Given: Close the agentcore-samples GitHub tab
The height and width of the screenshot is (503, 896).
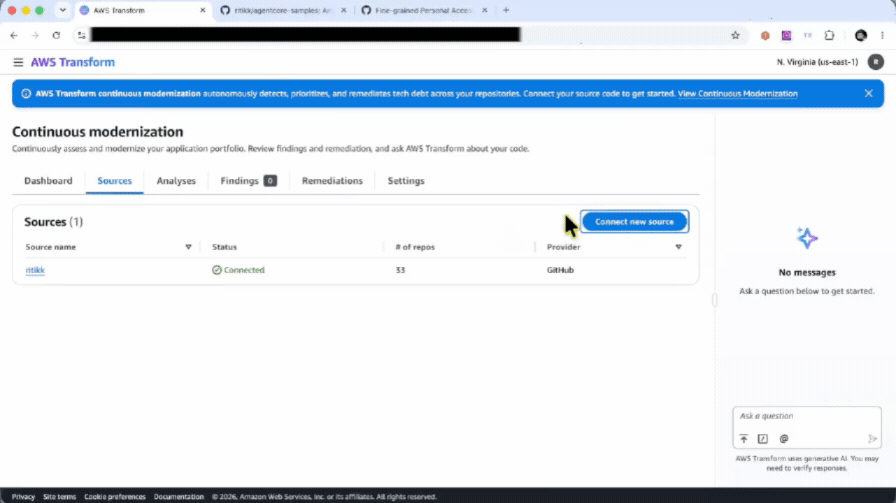Looking at the screenshot, I should pos(343,10).
